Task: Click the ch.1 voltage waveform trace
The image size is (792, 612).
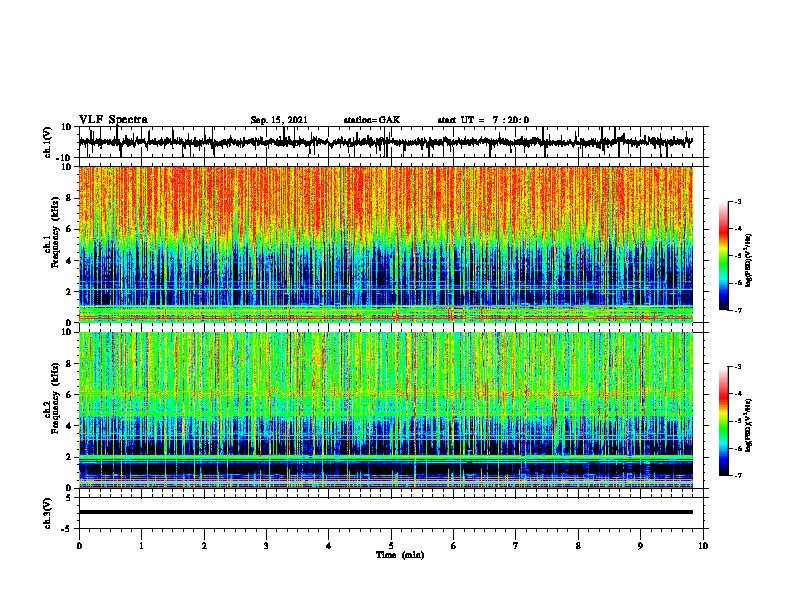Action: 385,142
